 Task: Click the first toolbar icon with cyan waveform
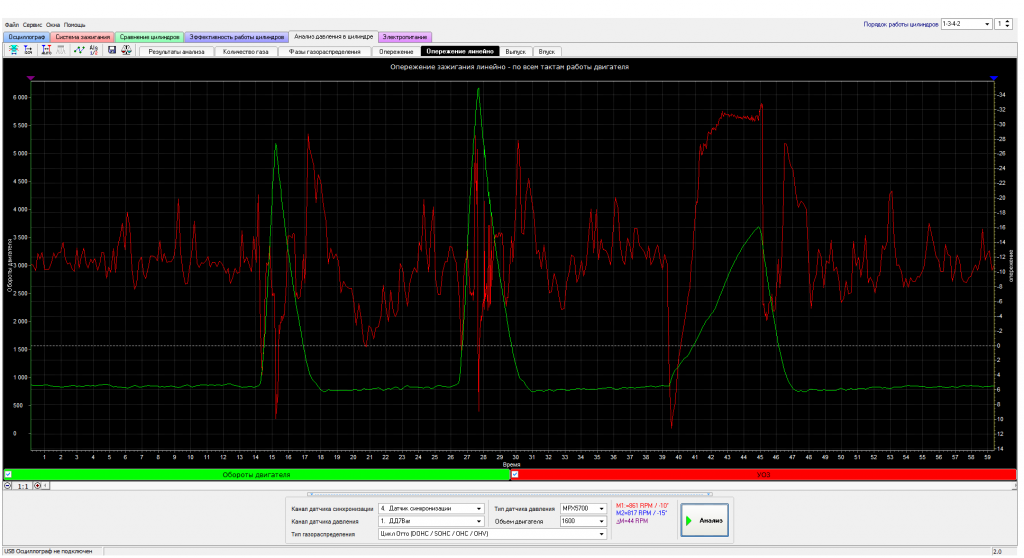pyautogui.click(x=13, y=50)
